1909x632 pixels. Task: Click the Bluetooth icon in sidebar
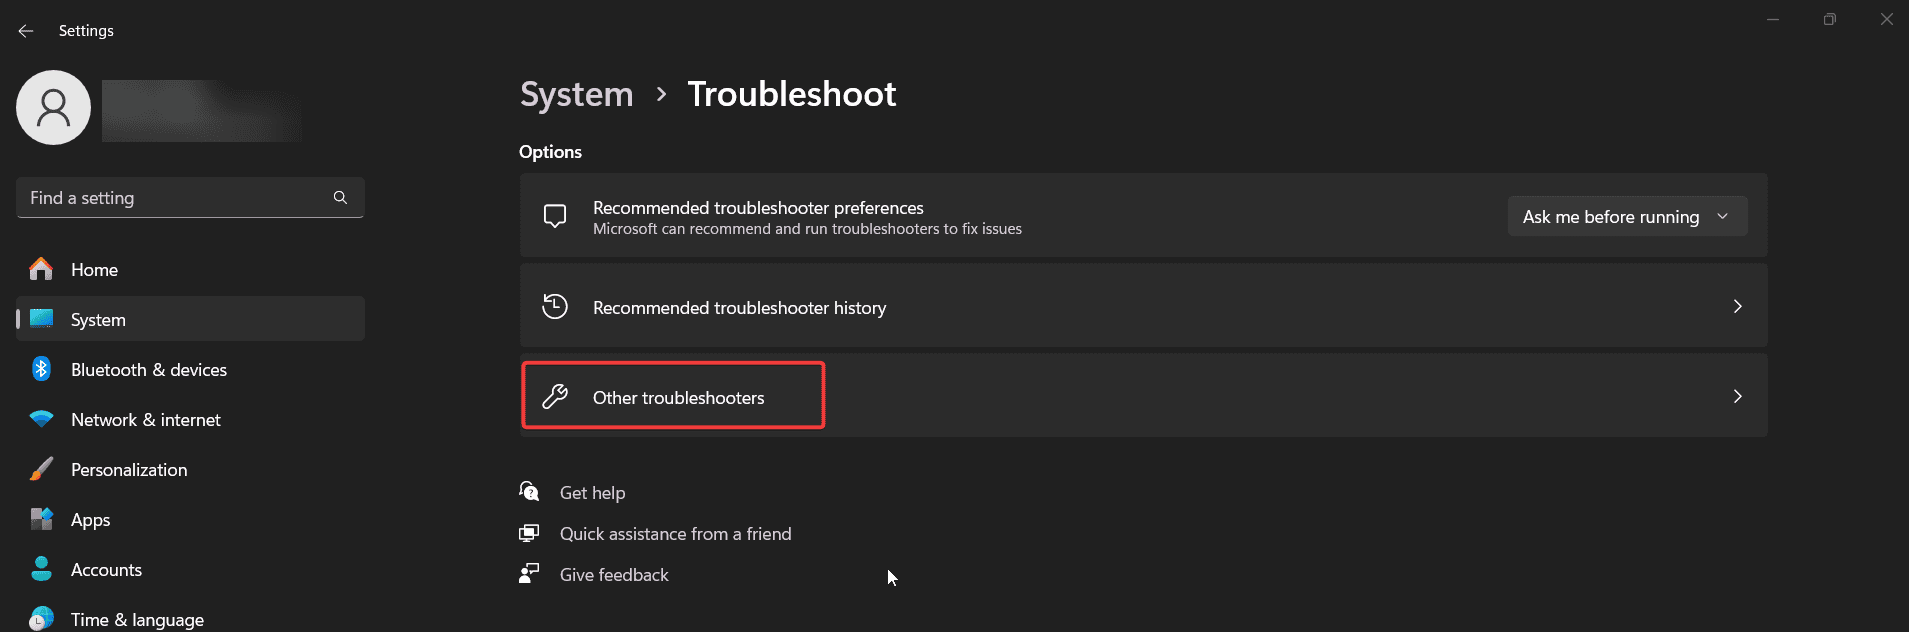(41, 369)
